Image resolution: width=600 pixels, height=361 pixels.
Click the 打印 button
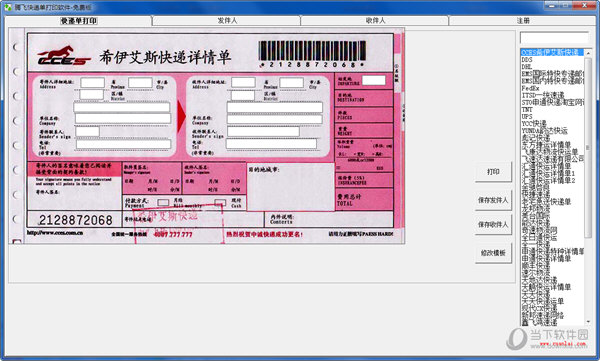[x=493, y=172]
